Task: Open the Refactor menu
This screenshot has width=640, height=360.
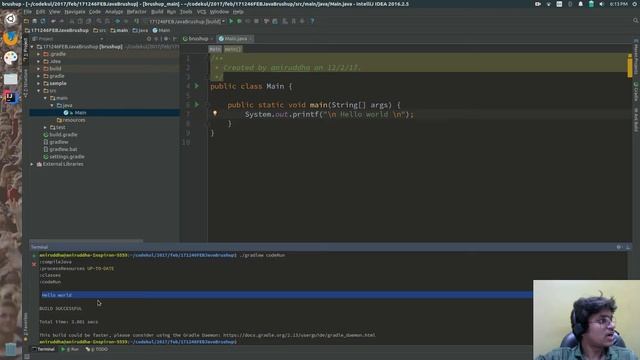Action: pos(136,12)
